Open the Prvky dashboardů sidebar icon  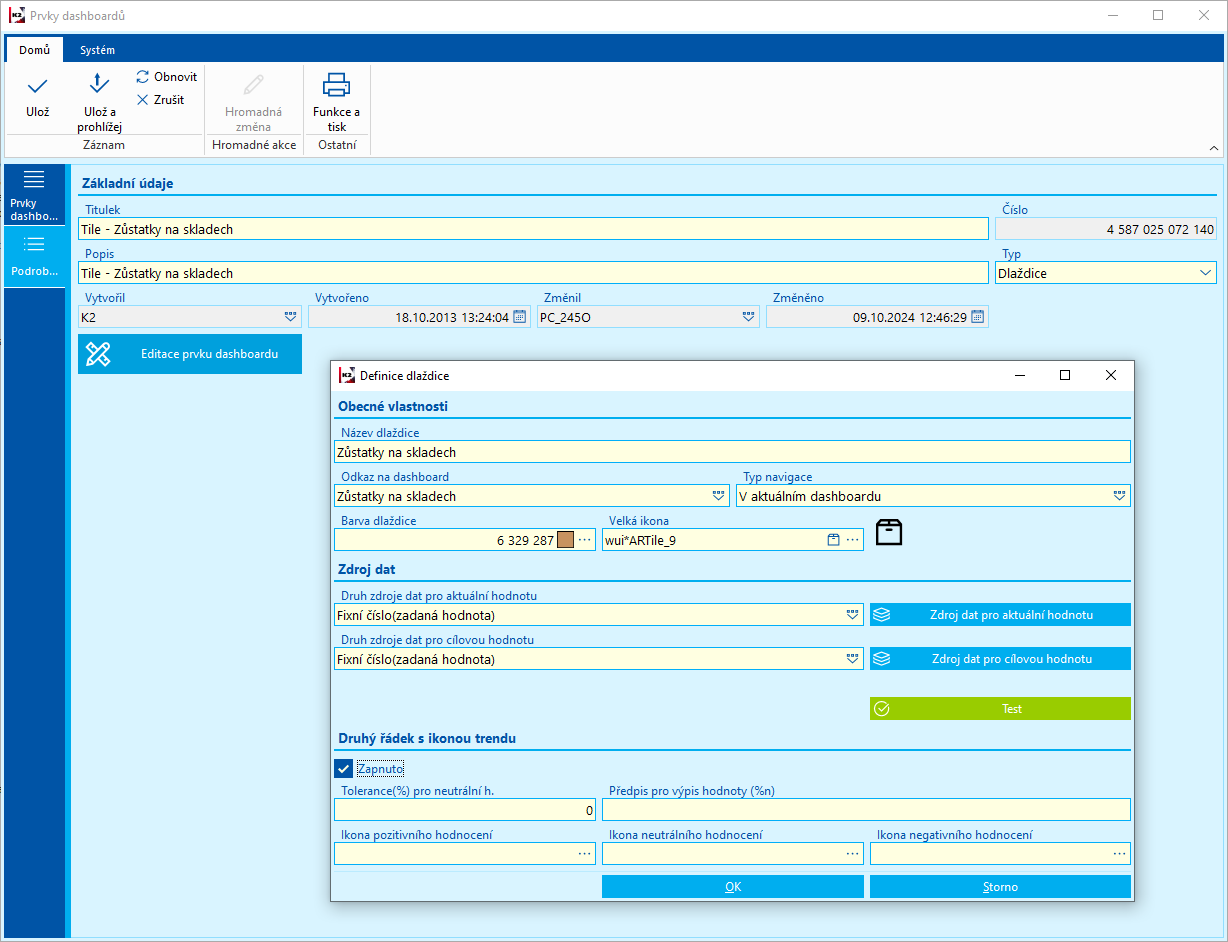[x=34, y=180]
